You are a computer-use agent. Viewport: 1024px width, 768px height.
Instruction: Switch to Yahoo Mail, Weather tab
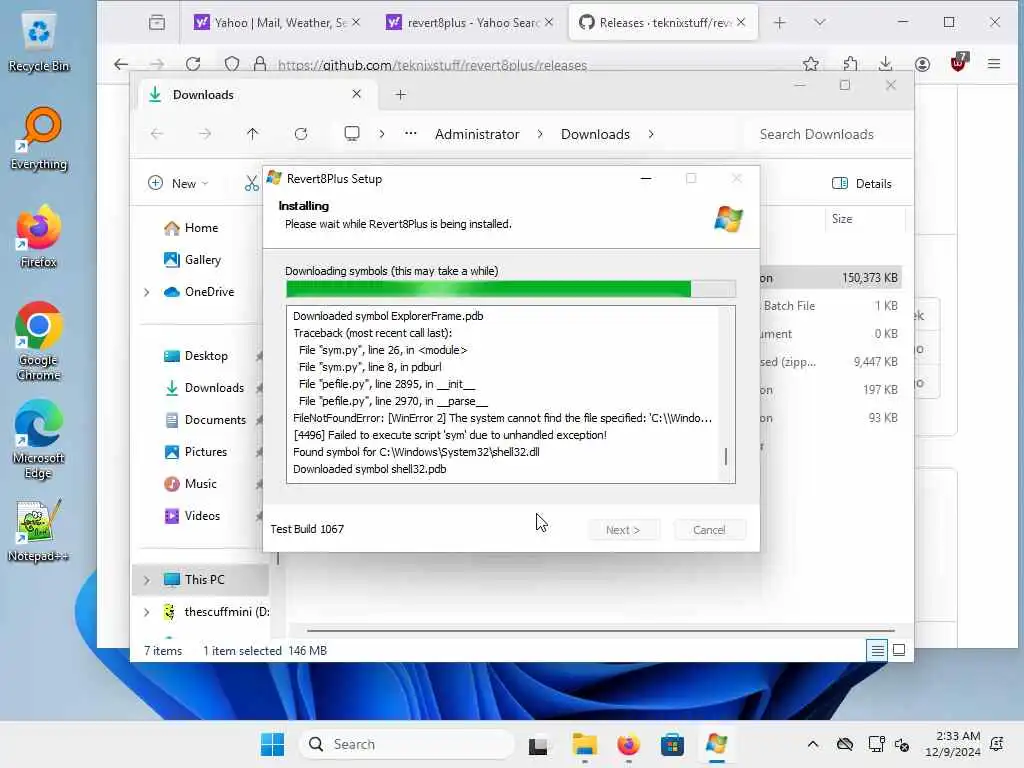click(270, 23)
